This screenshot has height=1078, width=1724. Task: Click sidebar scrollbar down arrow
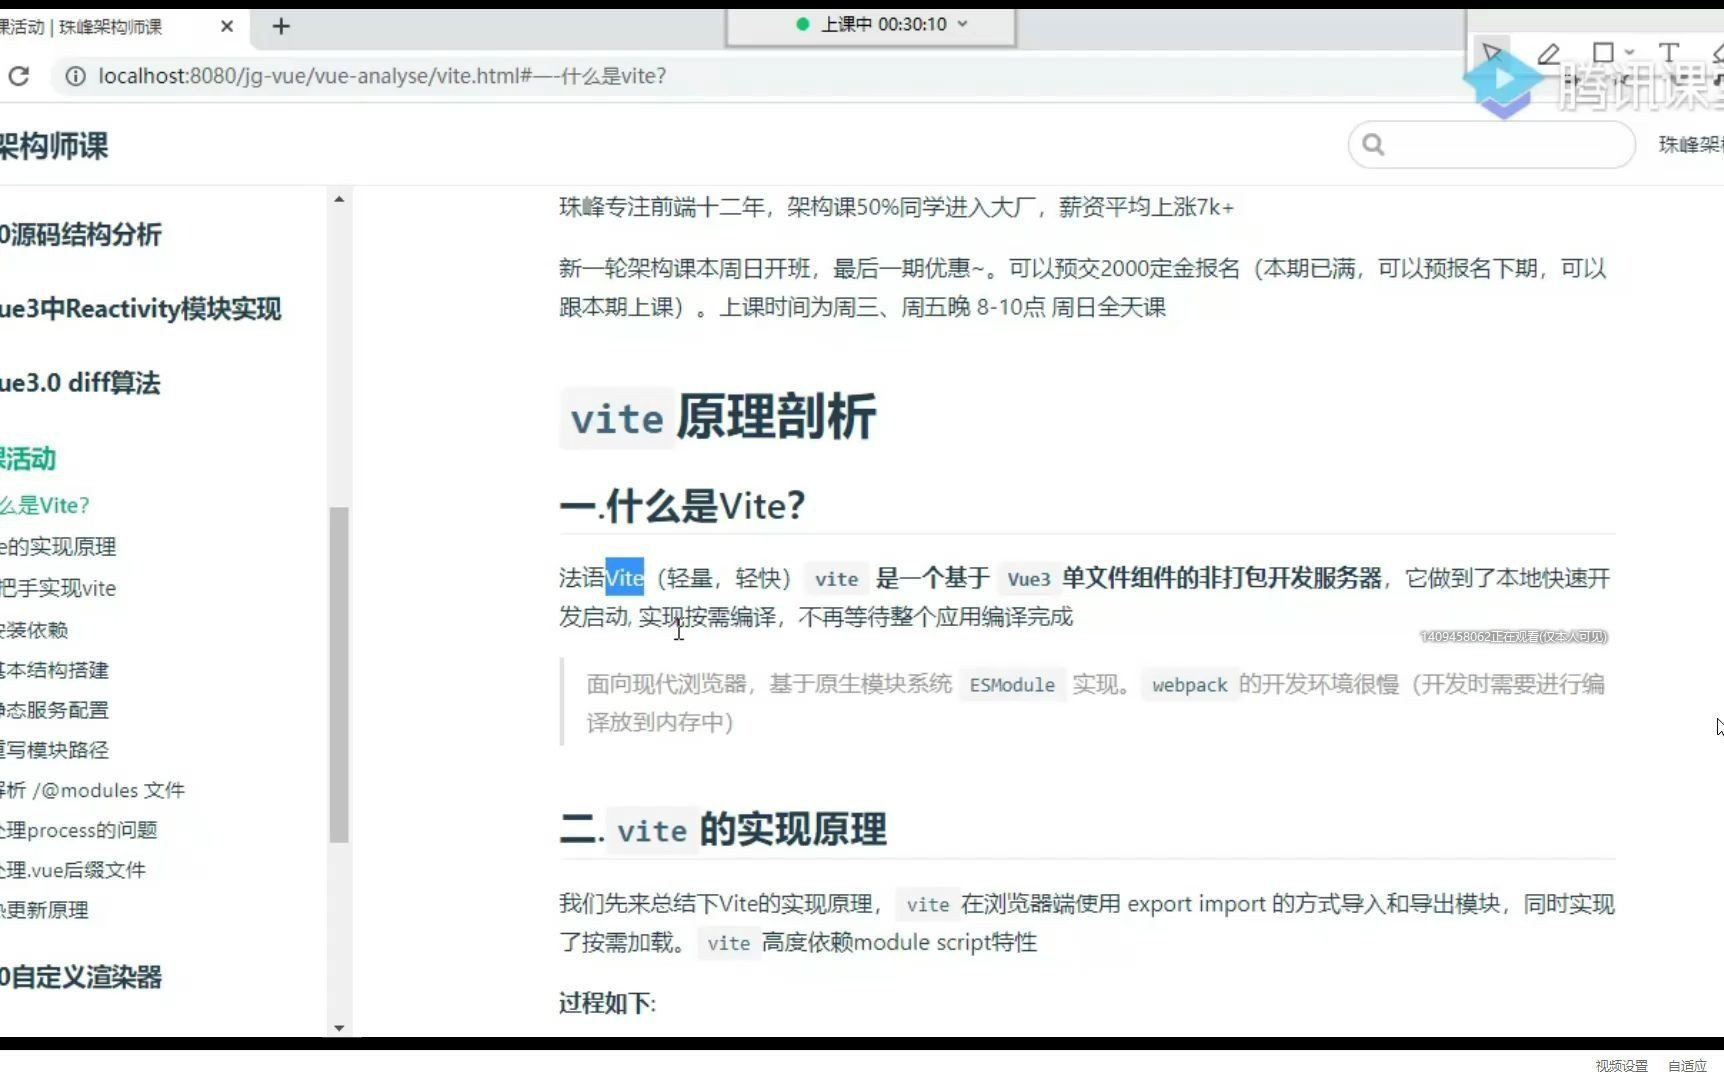tap(339, 1027)
